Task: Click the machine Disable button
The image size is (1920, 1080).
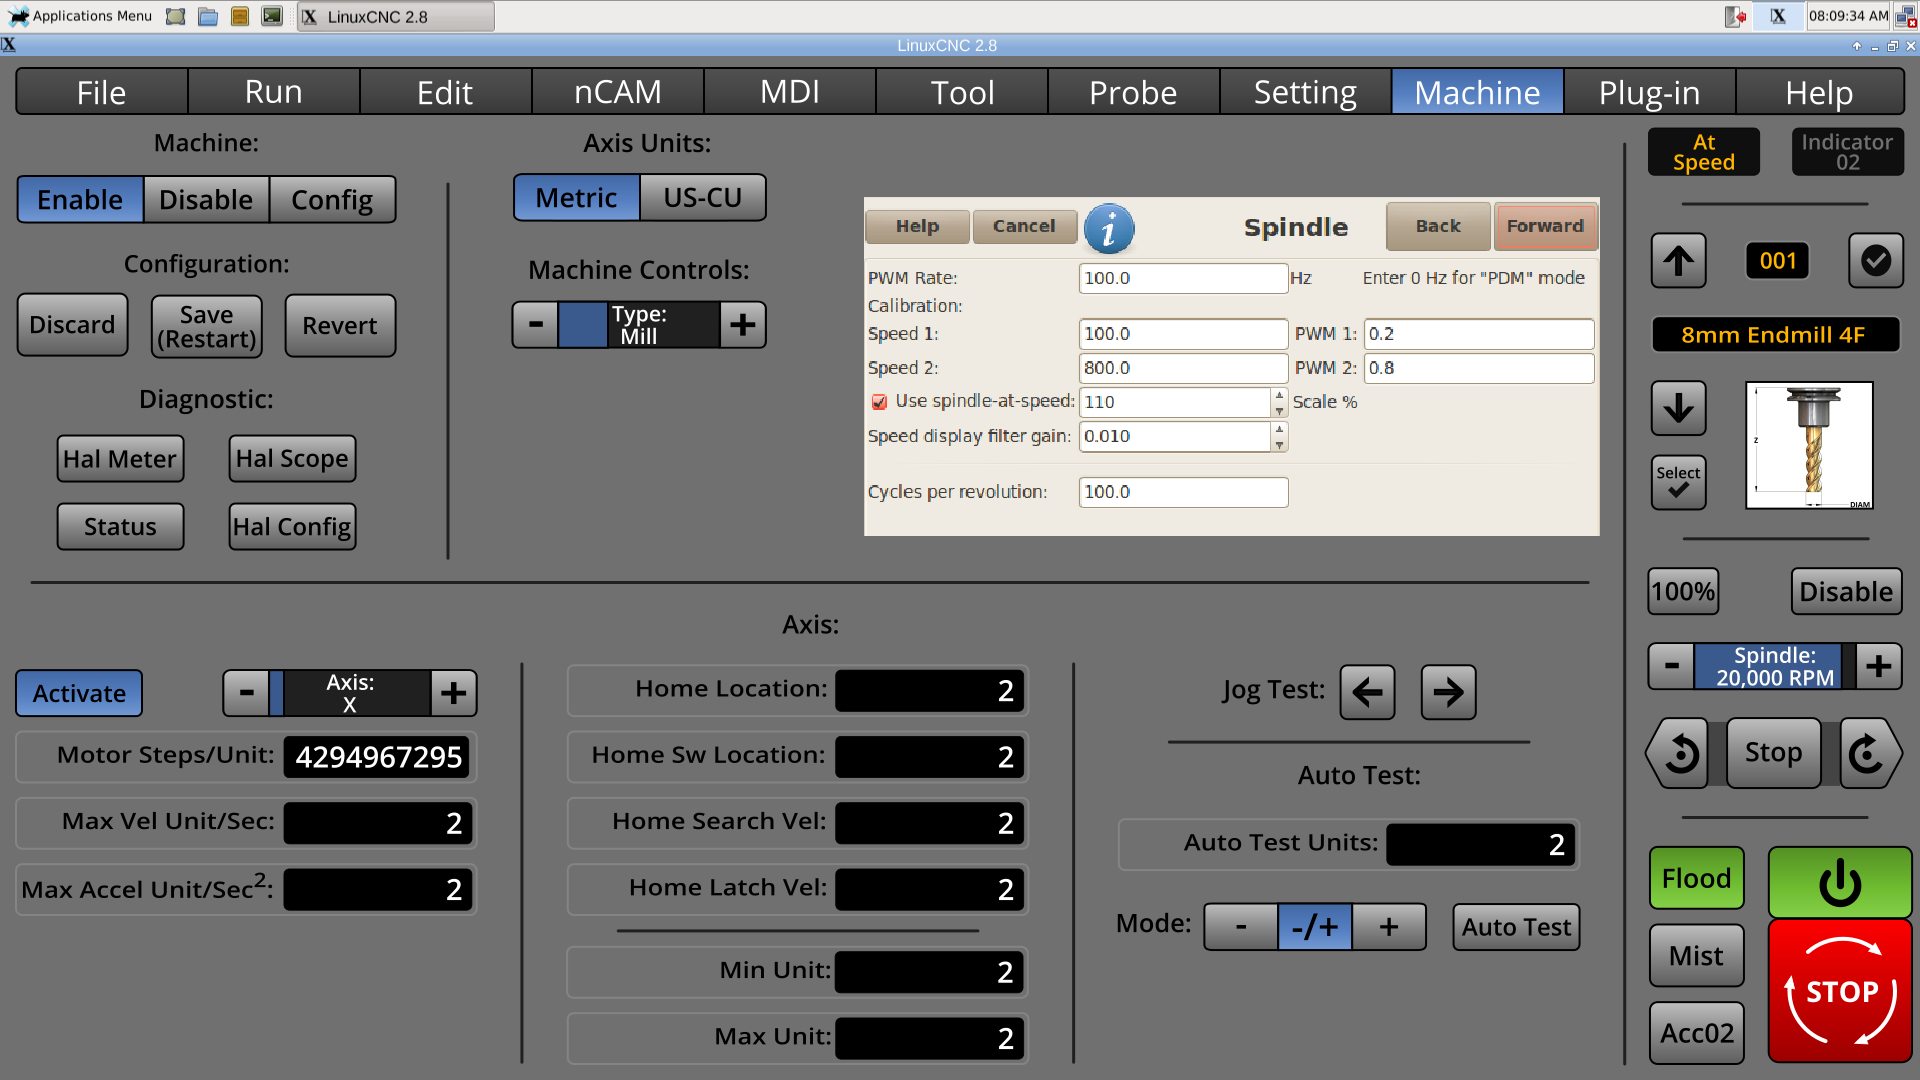Action: pos(206,200)
